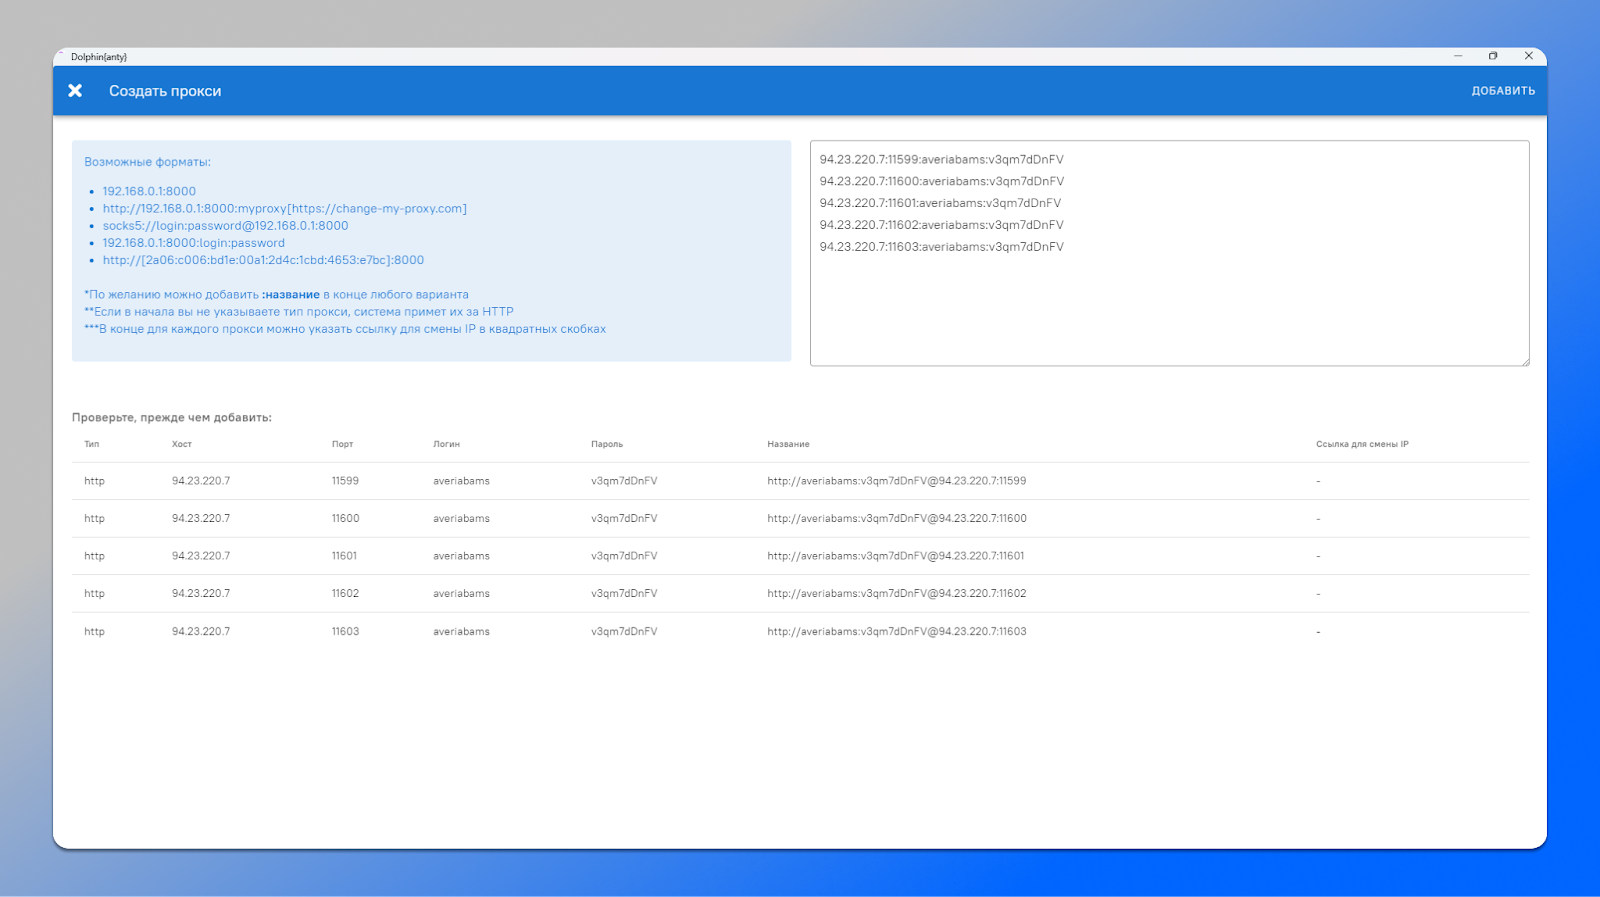The width and height of the screenshot is (1600, 897).
Task: Click text area line with port 11602
Action: (942, 225)
